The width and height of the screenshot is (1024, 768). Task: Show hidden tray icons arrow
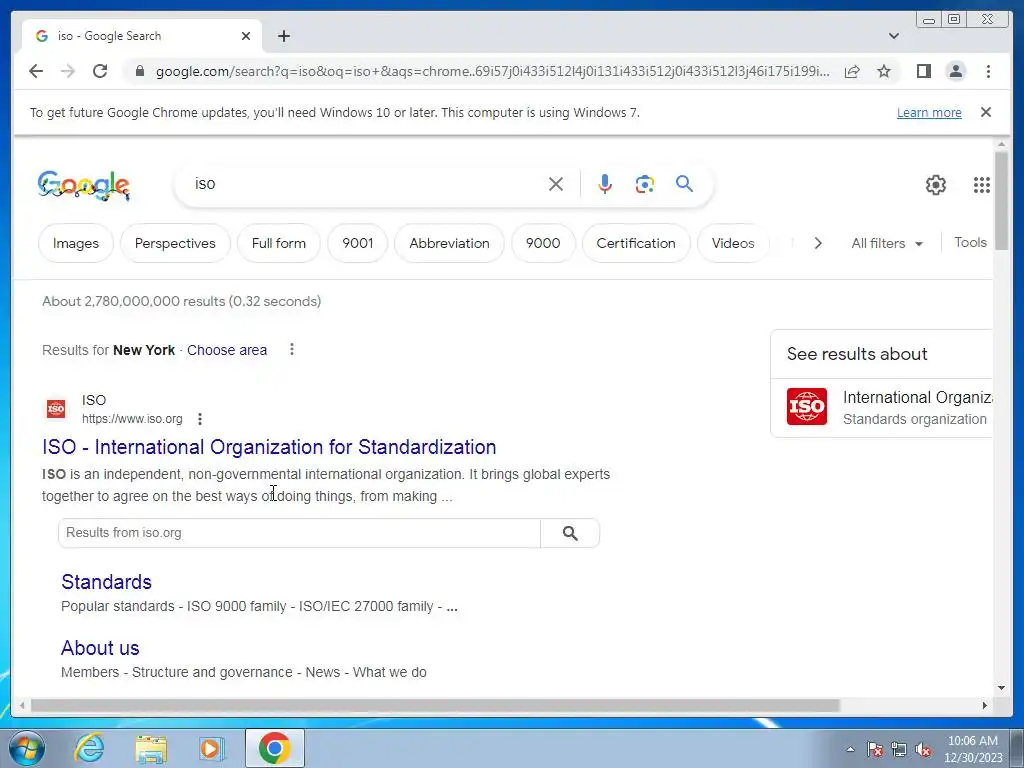pyautogui.click(x=850, y=749)
